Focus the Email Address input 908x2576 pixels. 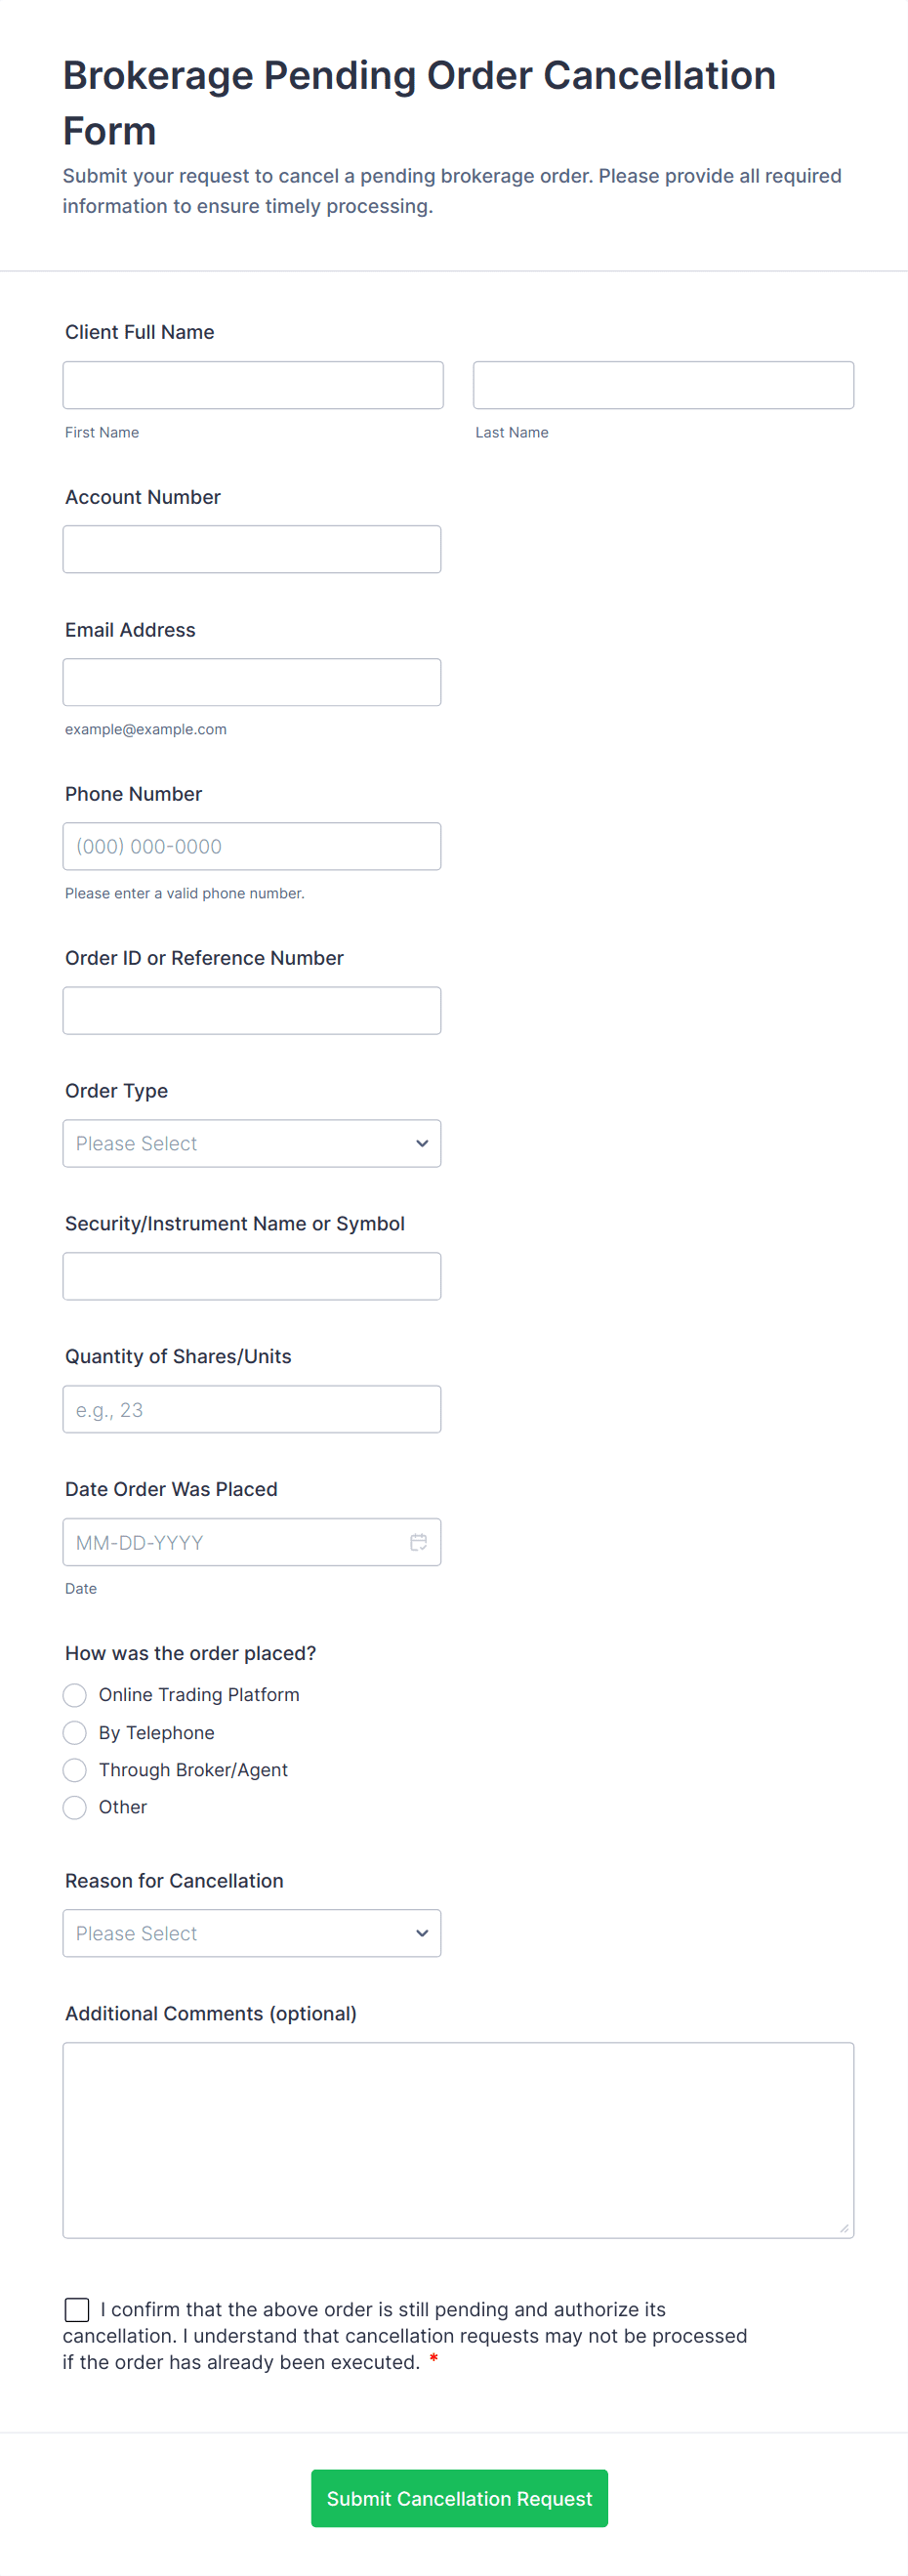point(252,682)
